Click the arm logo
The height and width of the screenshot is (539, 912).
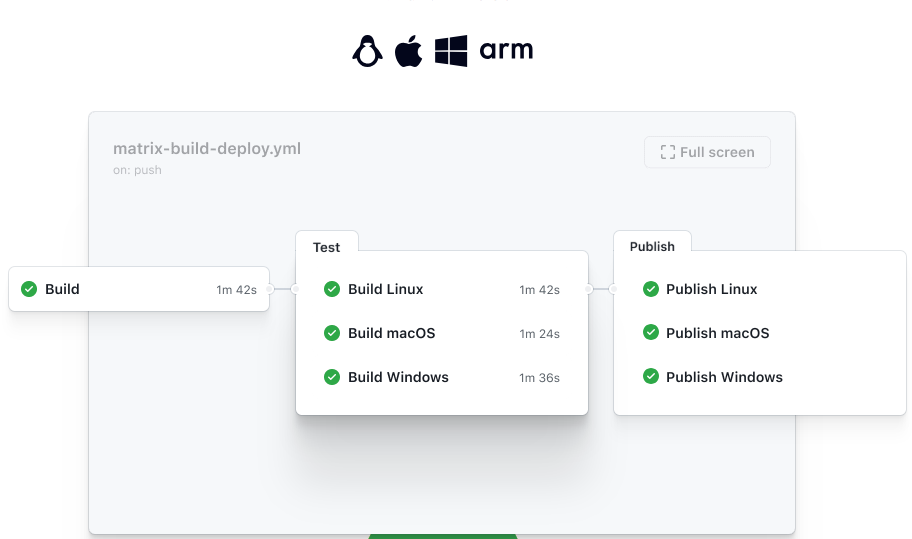pos(506,50)
